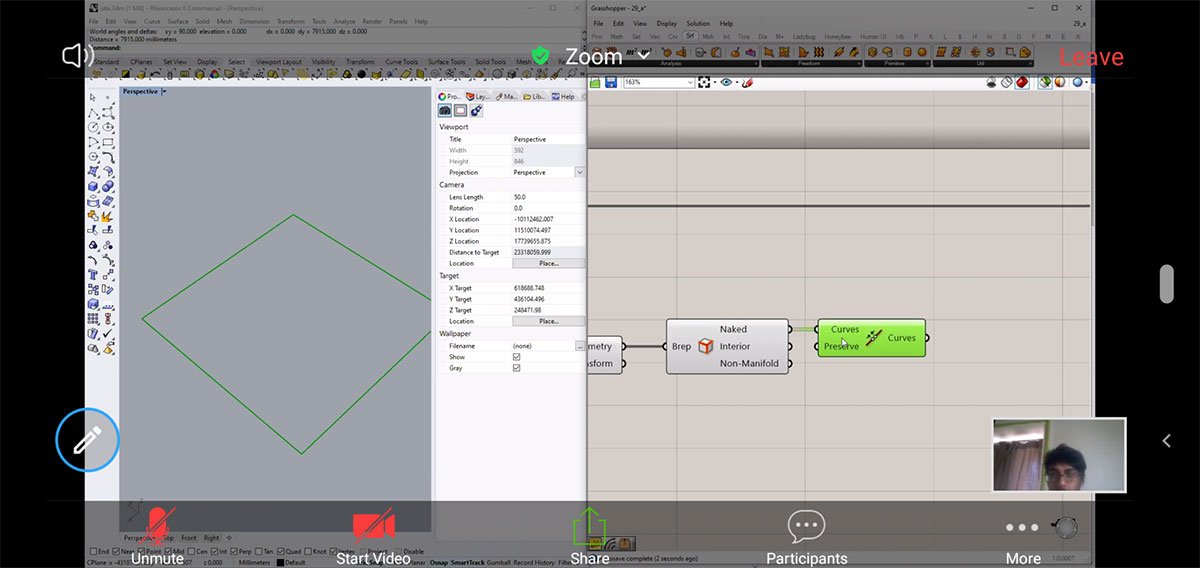
Task: Click the Brep Edges component icon
Action: pyautogui.click(x=705, y=346)
